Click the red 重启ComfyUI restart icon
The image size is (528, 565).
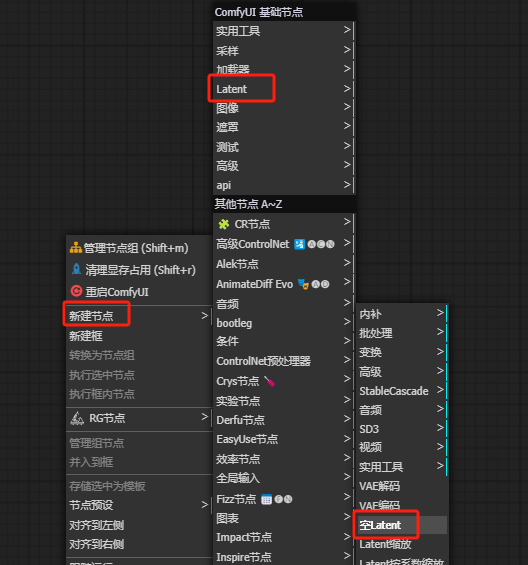click(x=76, y=291)
